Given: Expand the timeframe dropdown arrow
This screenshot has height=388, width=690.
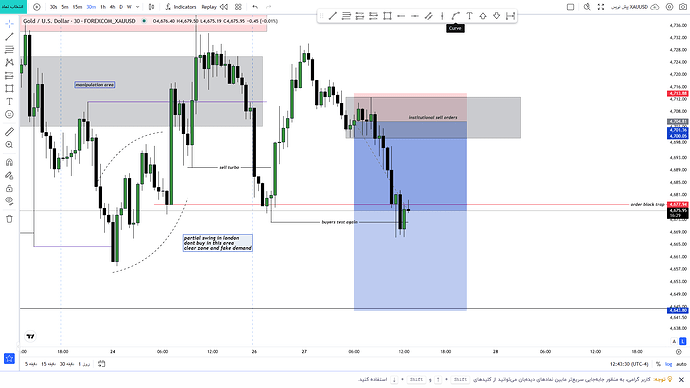Looking at the screenshot, I should click(x=138, y=7).
